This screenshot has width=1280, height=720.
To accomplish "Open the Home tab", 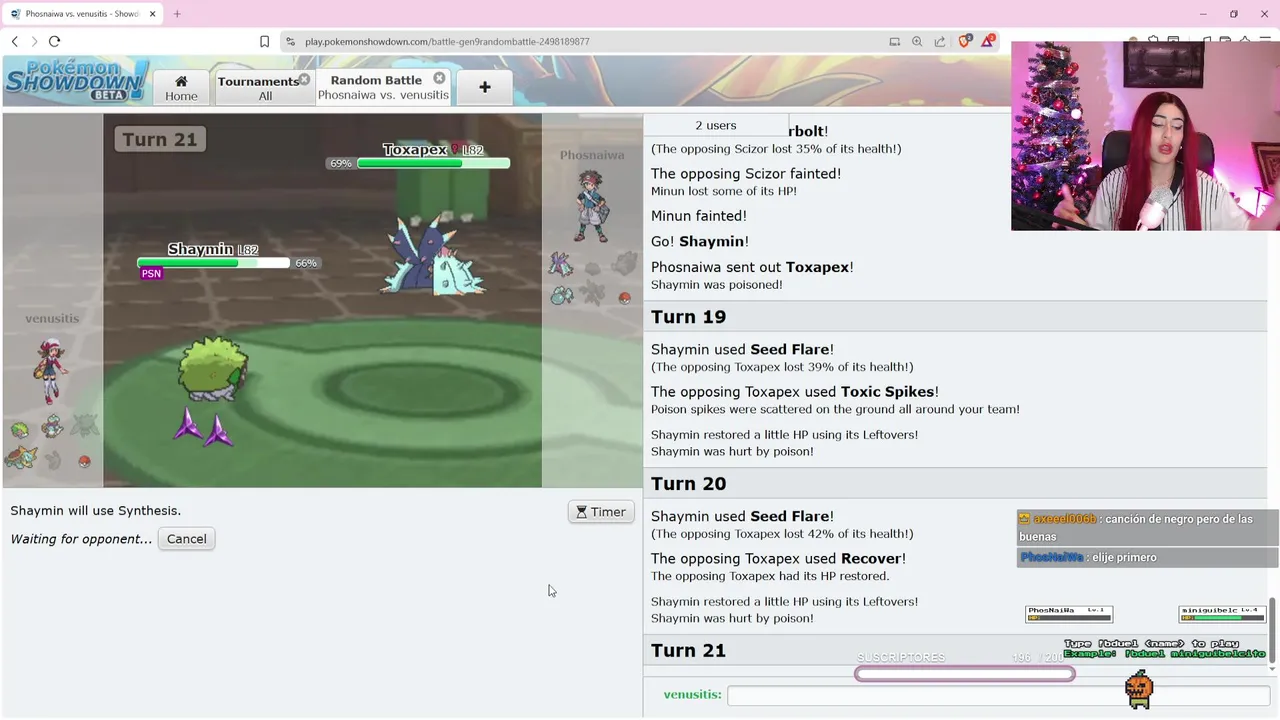I will (x=181, y=87).
